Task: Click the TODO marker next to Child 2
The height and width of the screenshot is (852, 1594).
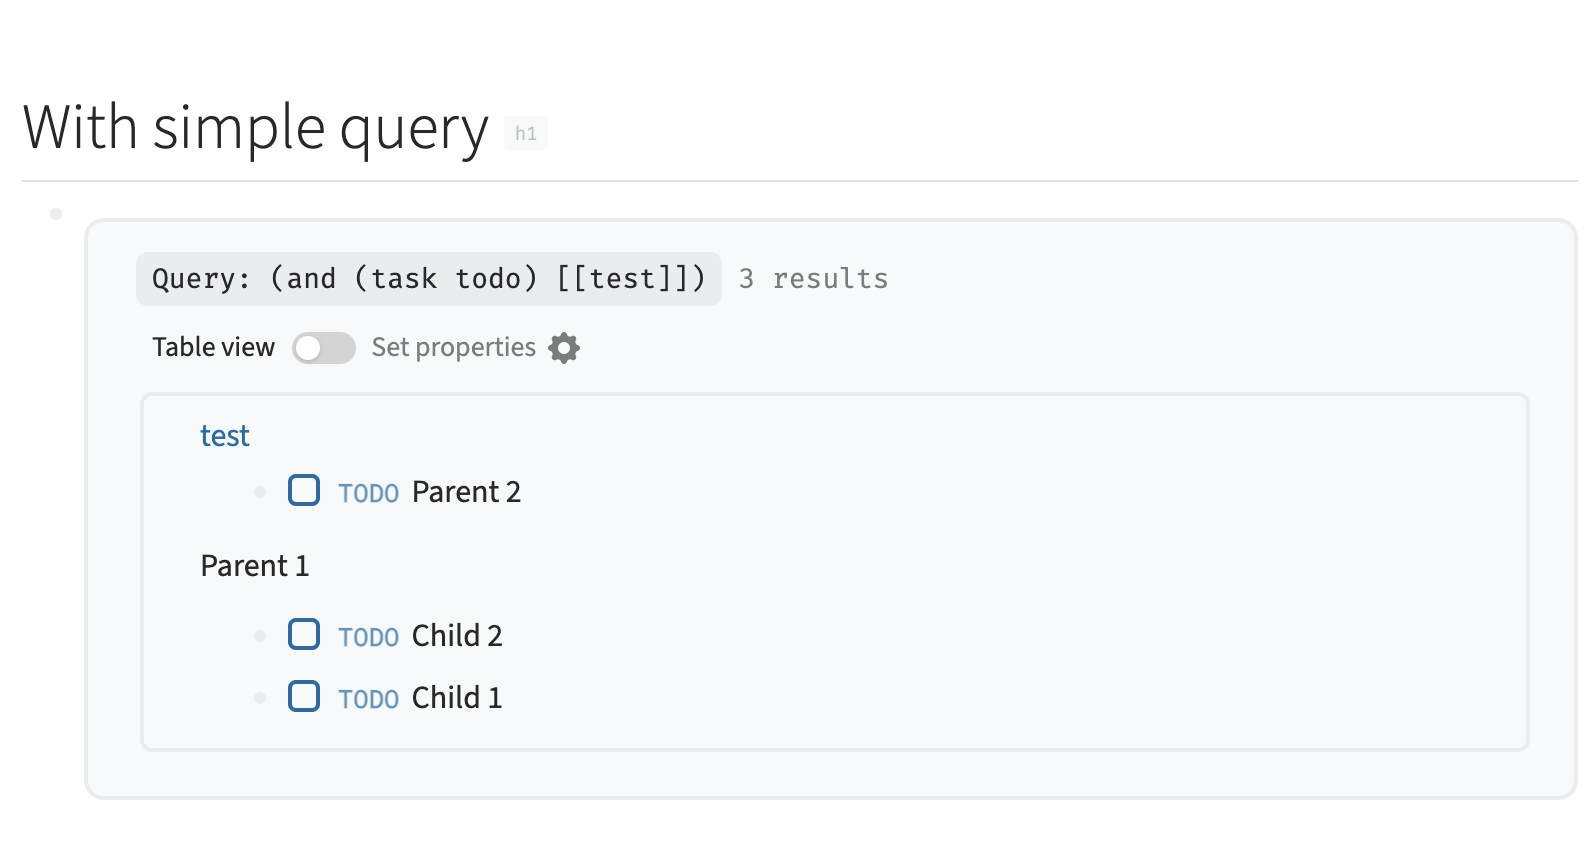Action: [x=367, y=635]
